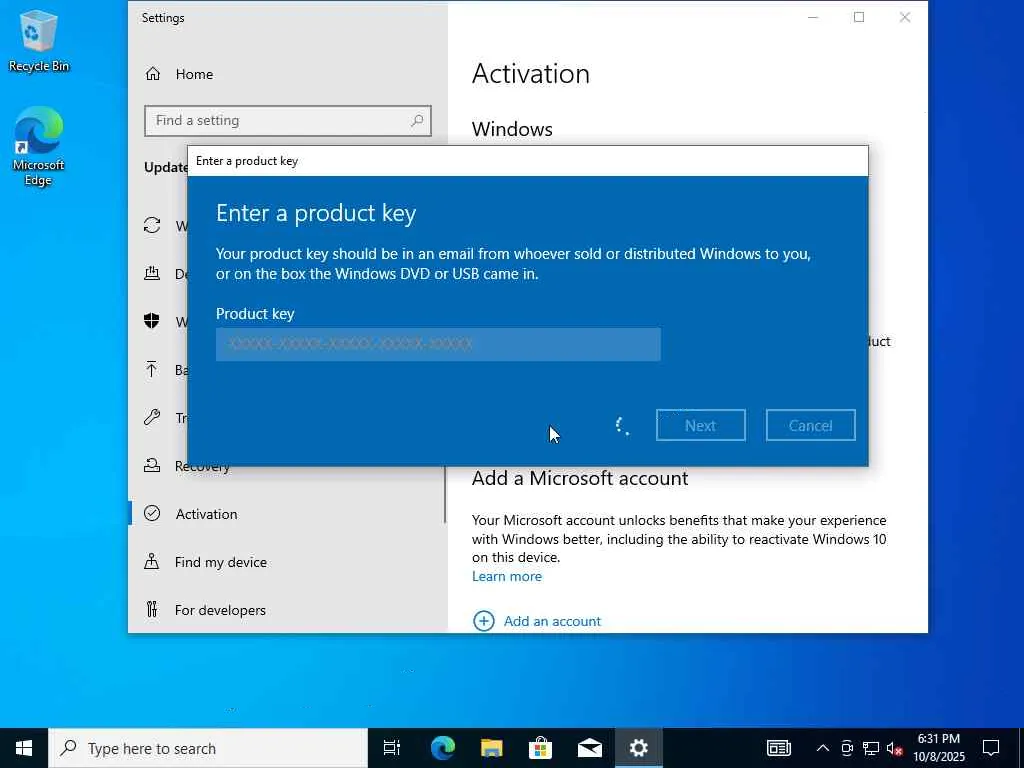Click the Find my device person icon
Image resolution: width=1024 pixels, height=768 pixels.
click(152, 561)
